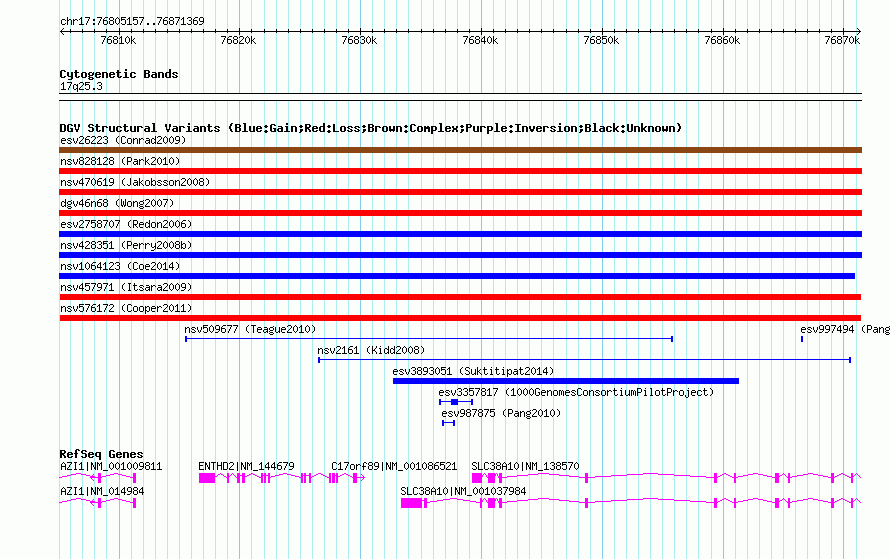Click the esv997494 variant tick mark

click(x=802, y=339)
